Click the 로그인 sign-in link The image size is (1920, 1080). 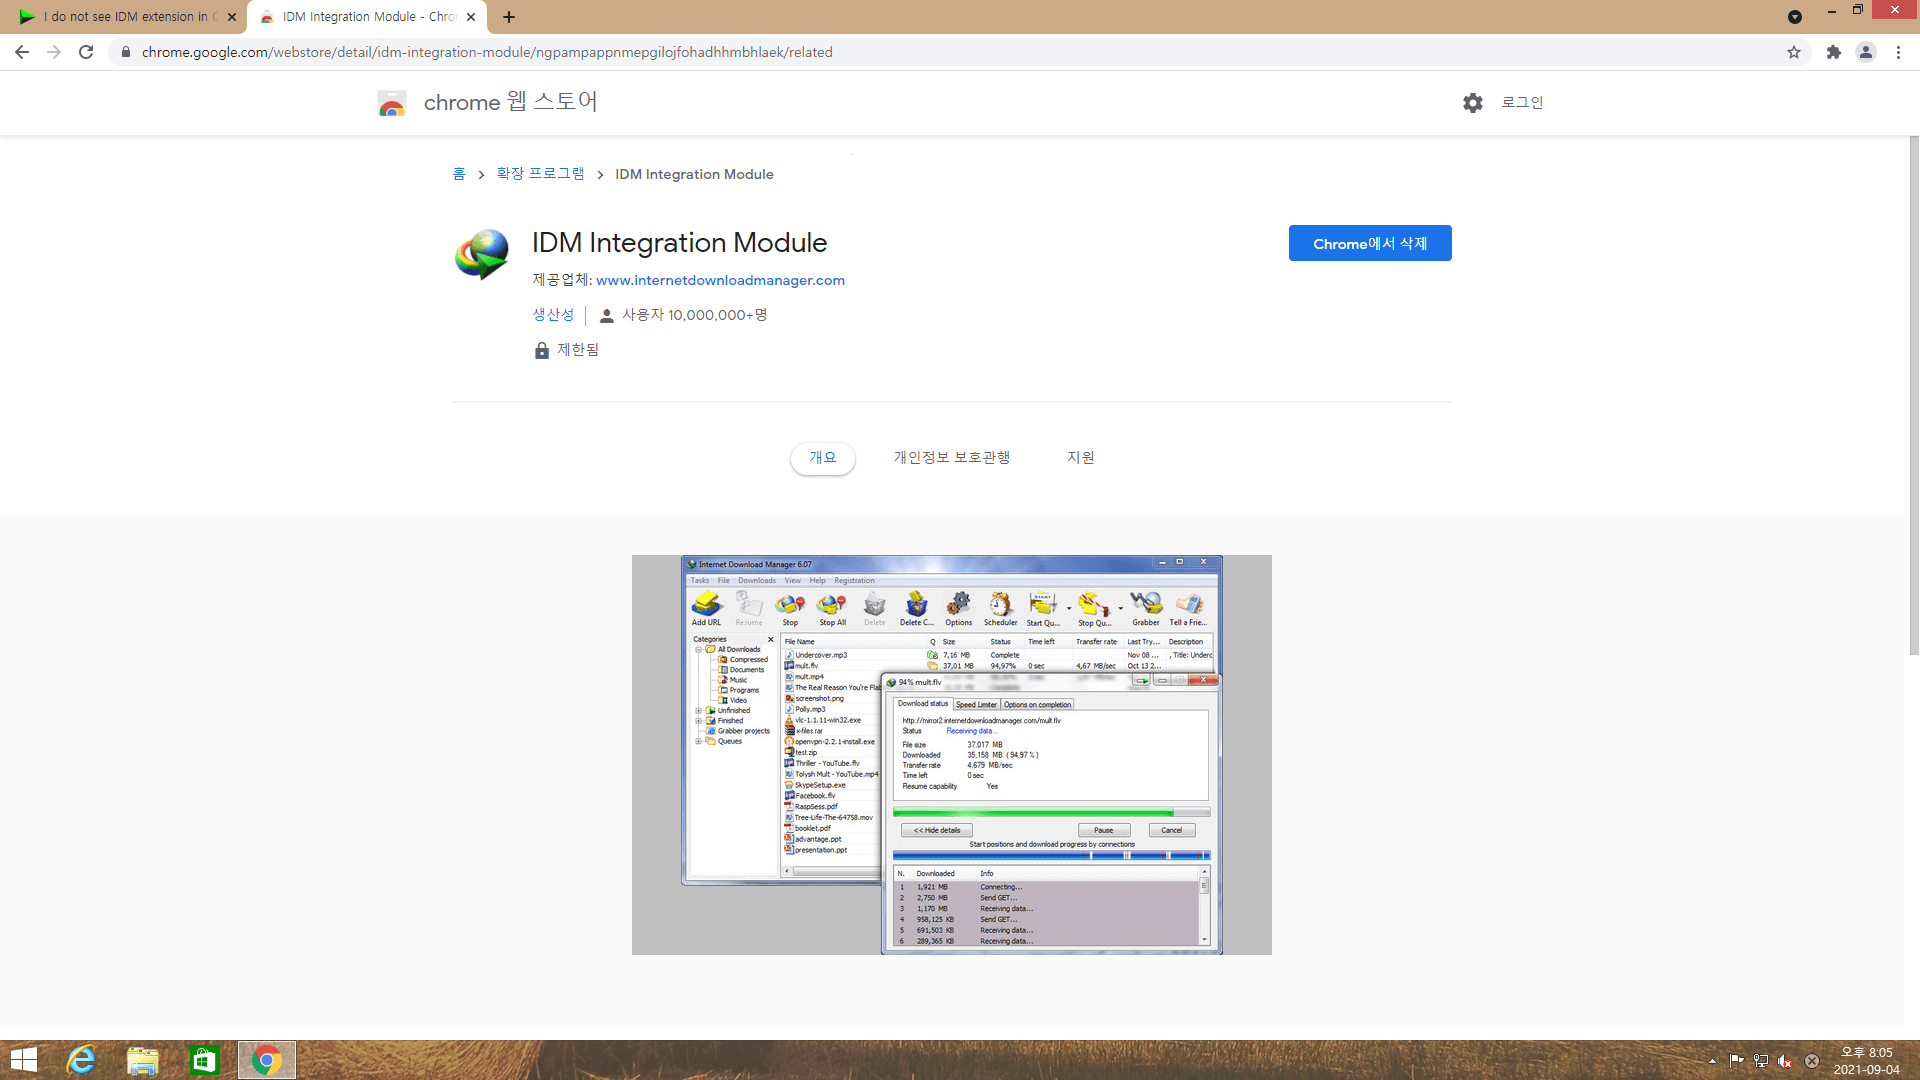pyautogui.click(x=1522, y=102)
